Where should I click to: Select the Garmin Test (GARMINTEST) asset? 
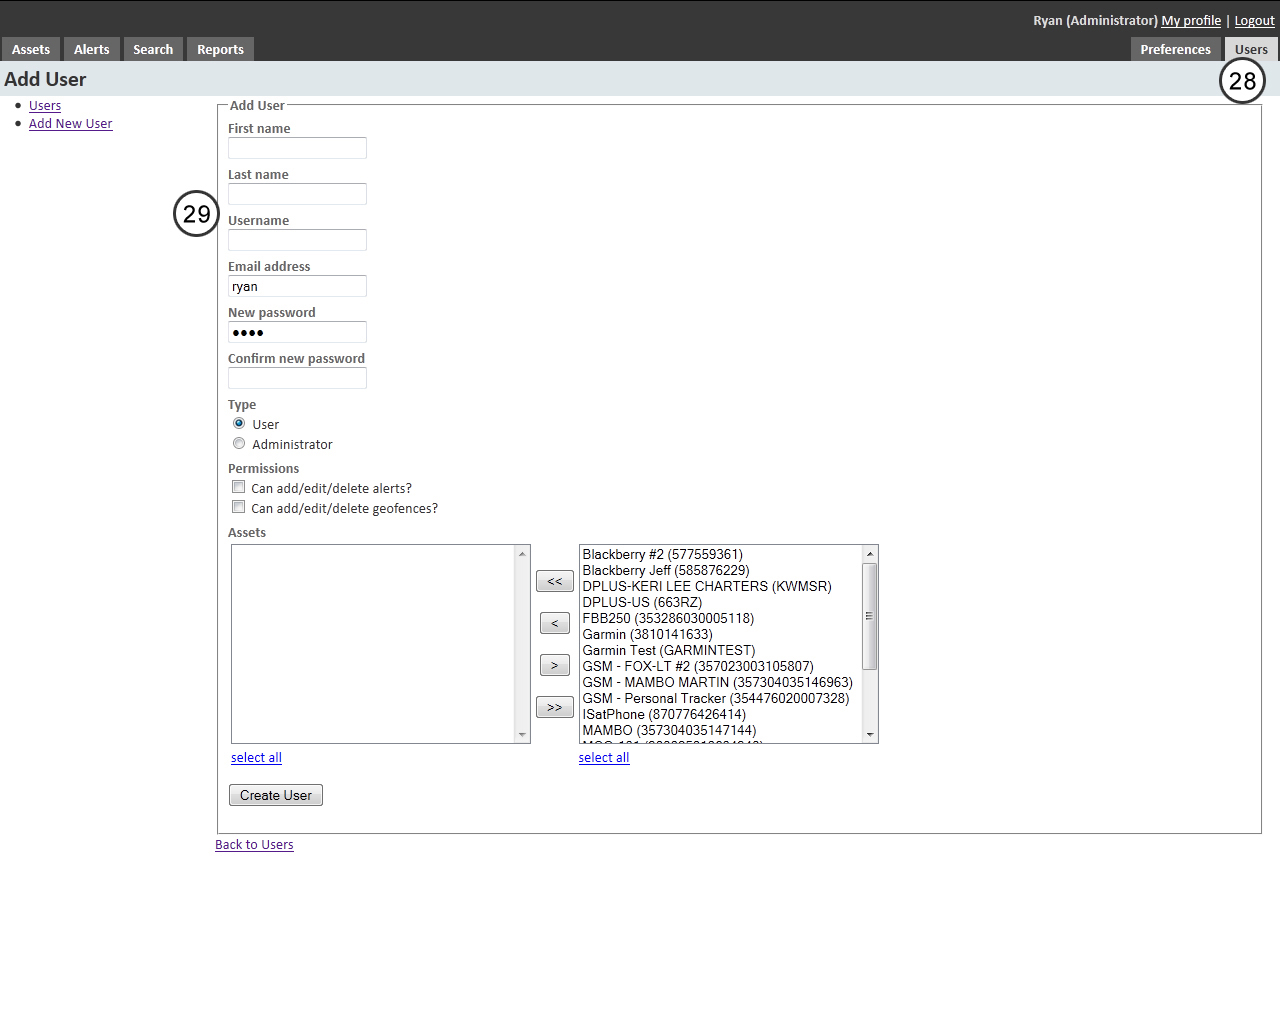pyautogui.click(x=668, y=650)
